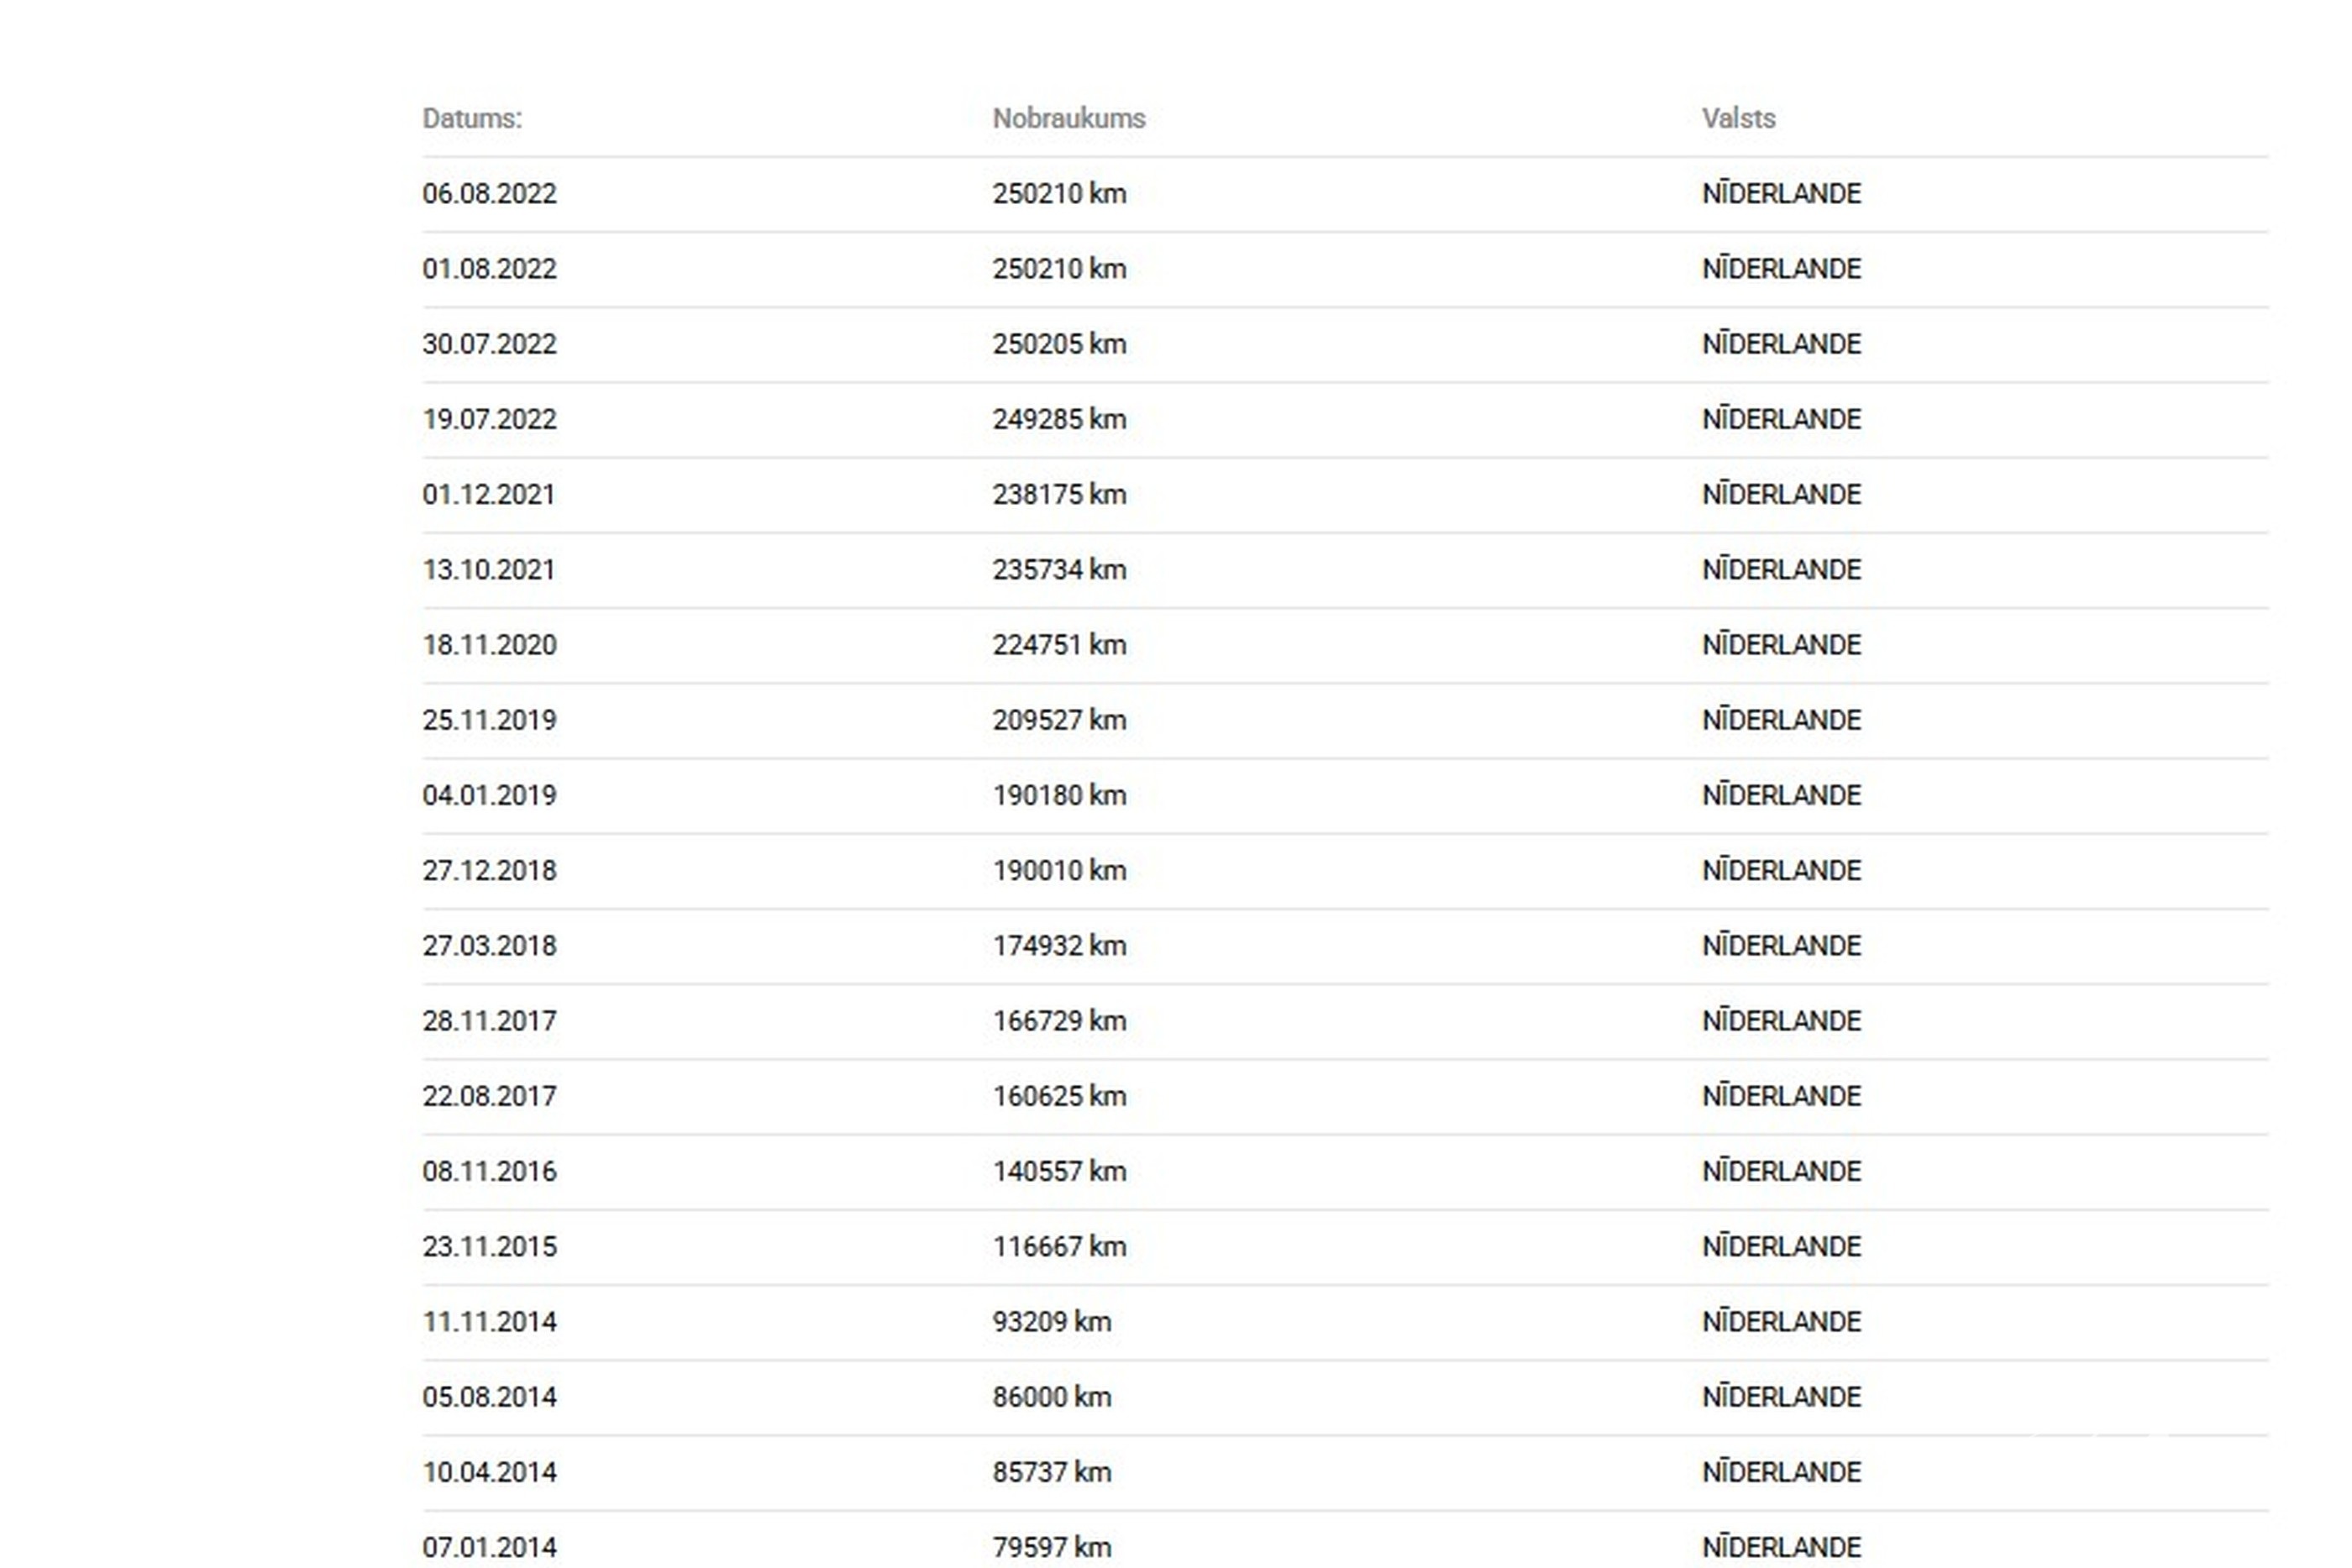
Task: Click the 190180 km mileage entry
Action: click(1059, 795)
